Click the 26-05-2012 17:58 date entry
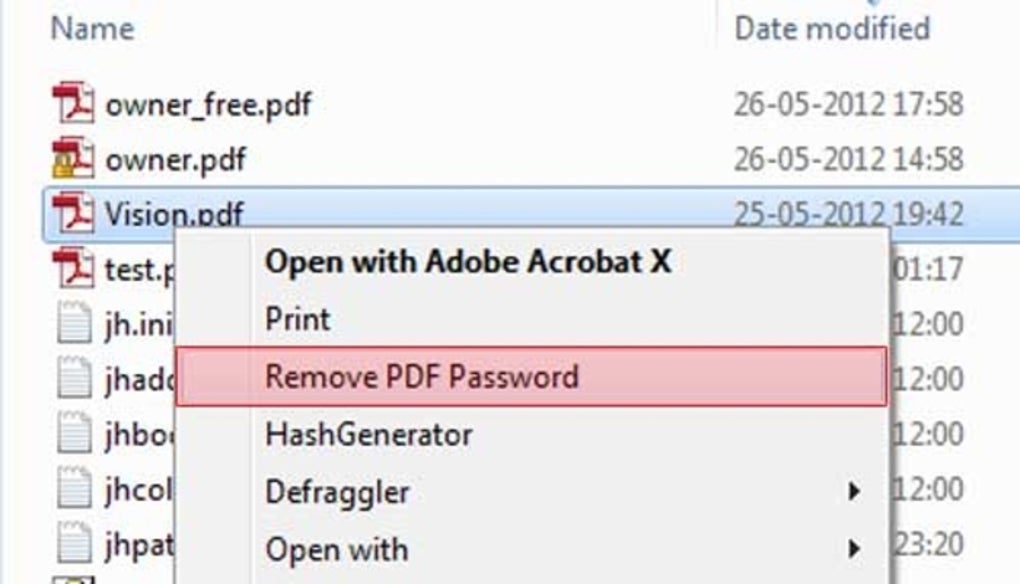 848,104
